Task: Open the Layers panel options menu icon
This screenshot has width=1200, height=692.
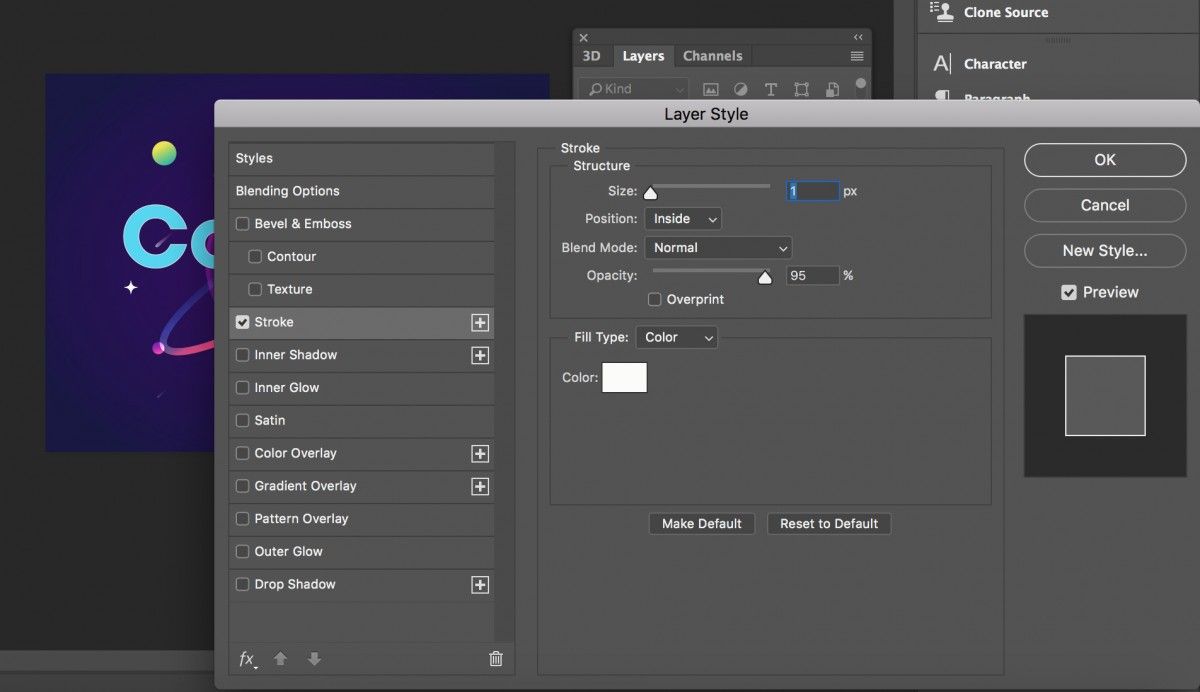Action: pos(857,56)
